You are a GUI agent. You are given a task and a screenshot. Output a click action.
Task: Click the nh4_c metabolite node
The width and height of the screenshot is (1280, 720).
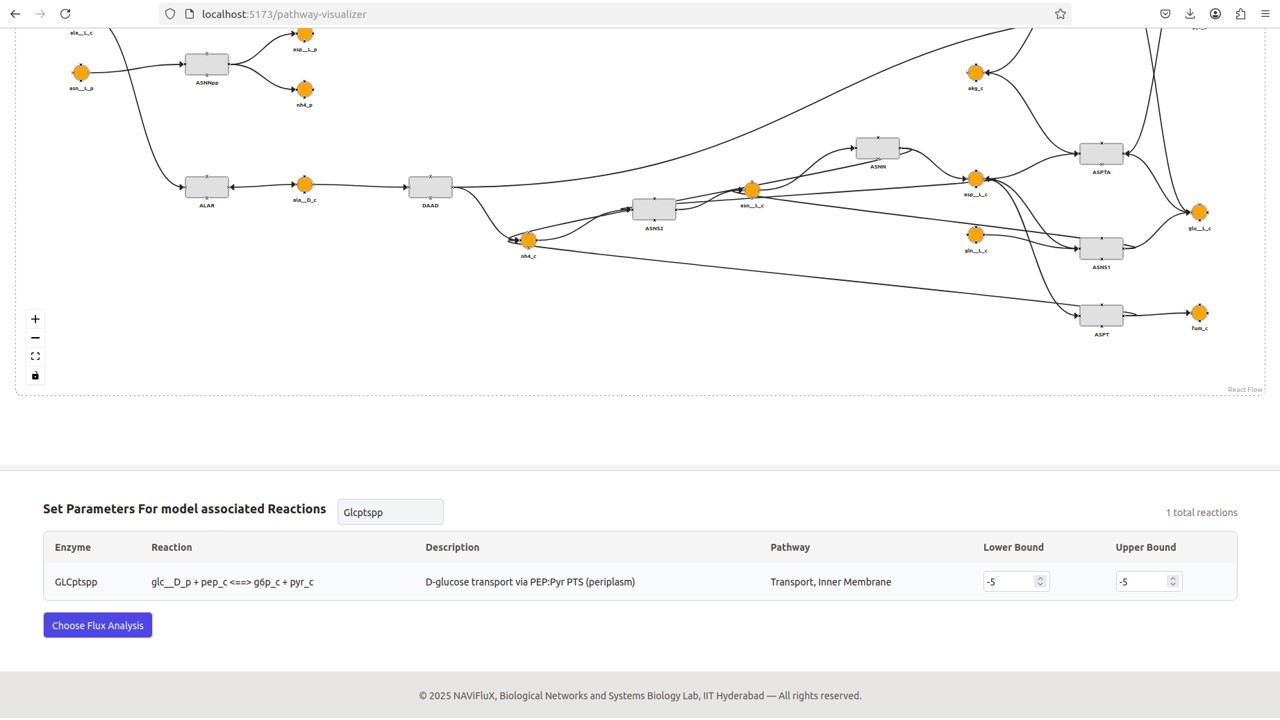coord(529,240)
